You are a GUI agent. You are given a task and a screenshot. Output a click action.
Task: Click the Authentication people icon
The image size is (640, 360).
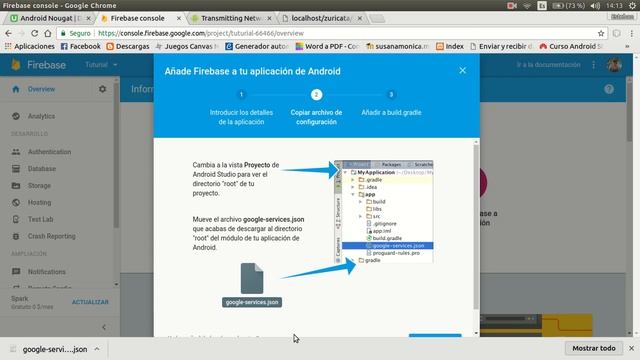click(x=16, y=152)
